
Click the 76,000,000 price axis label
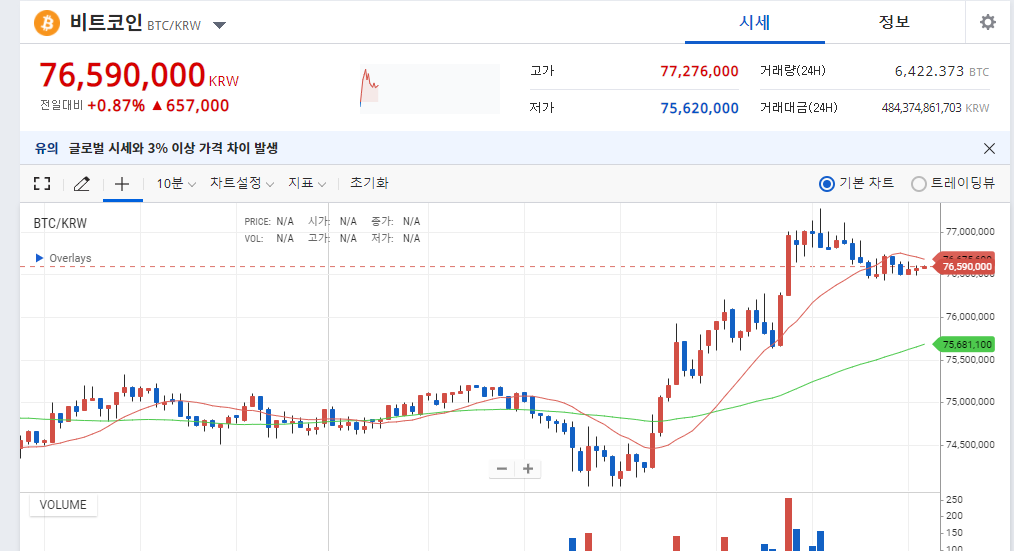click(970, 317)
